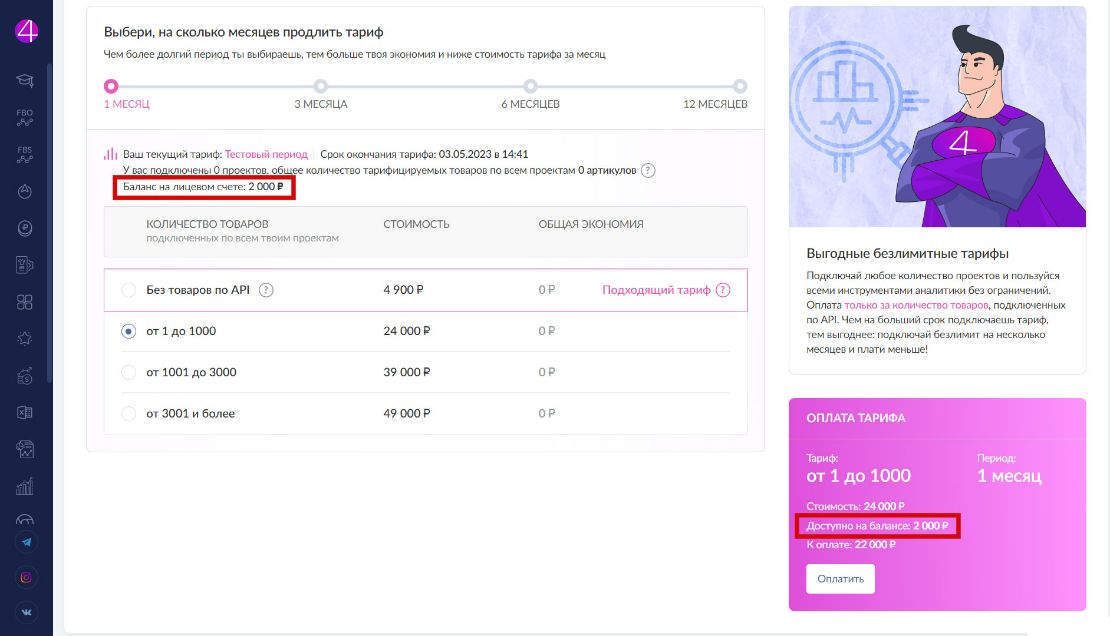Viewport: 1110px width, 636px height.
Task: Open the VK icon at sidebar bottom
Action: tap(27, 612)
